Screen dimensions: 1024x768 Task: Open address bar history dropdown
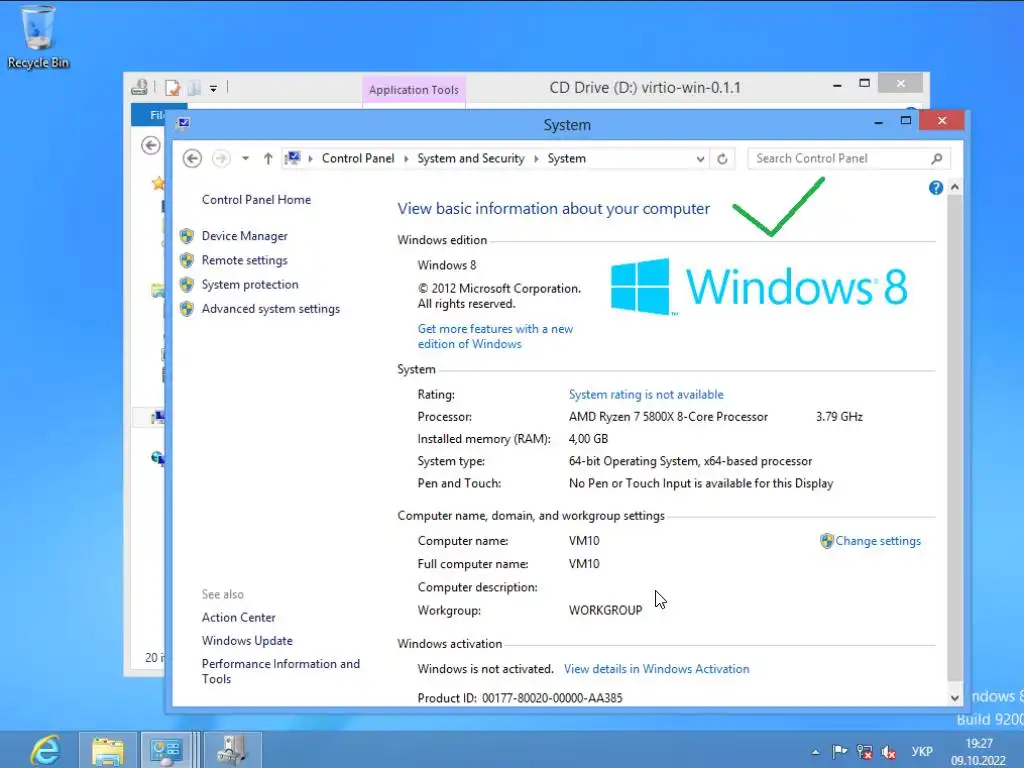[x=700, y=159]
